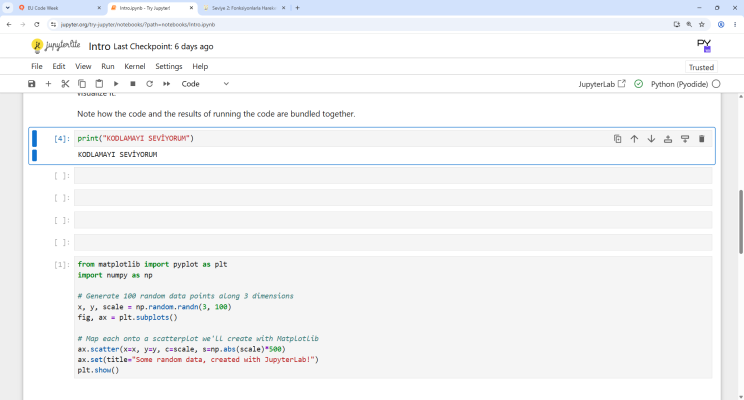Click the browser address bar URL
744x400 pixels.
pyautogui.click(x=138, y=25)
